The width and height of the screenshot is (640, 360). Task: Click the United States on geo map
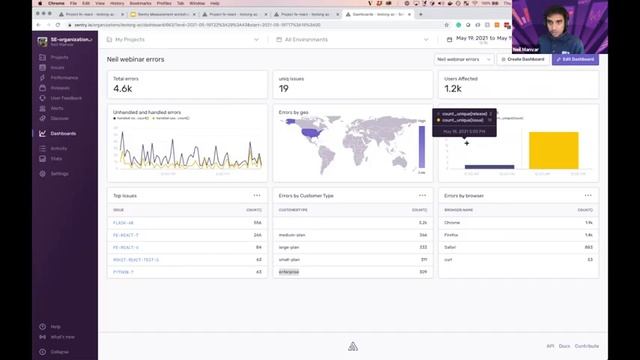[313, 133]
